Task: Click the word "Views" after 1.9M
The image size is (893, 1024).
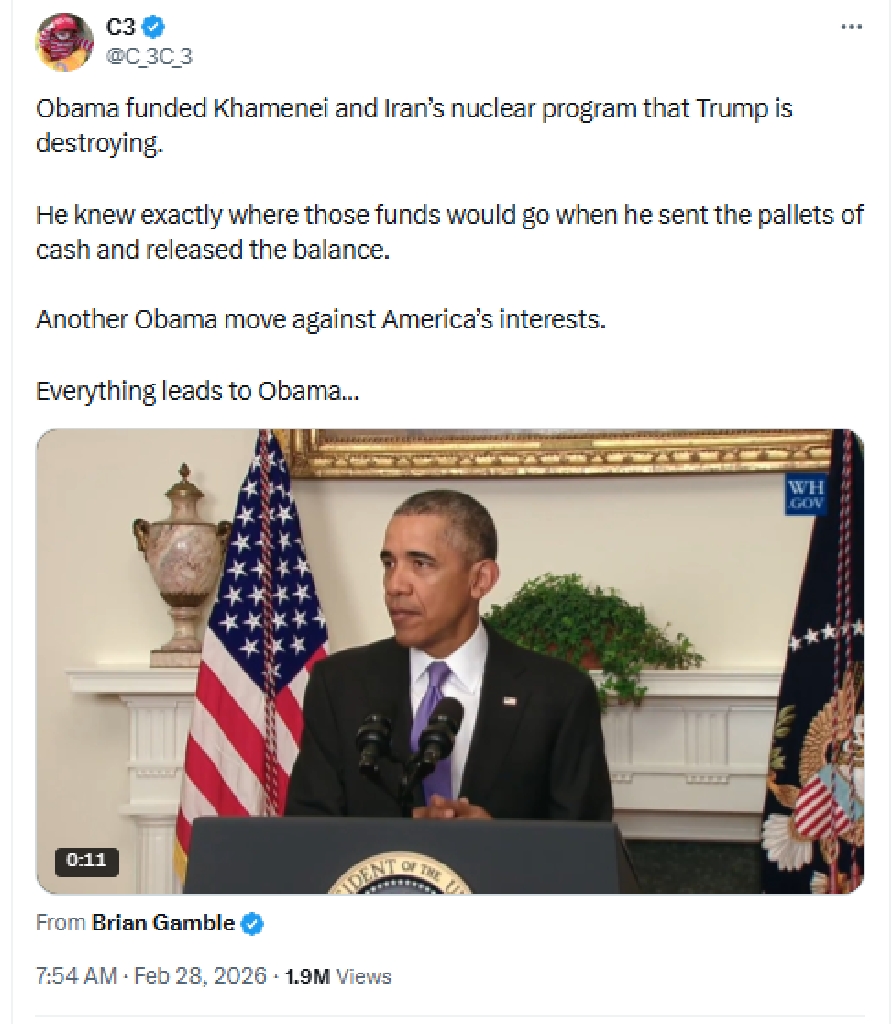Action: [364, 976]
